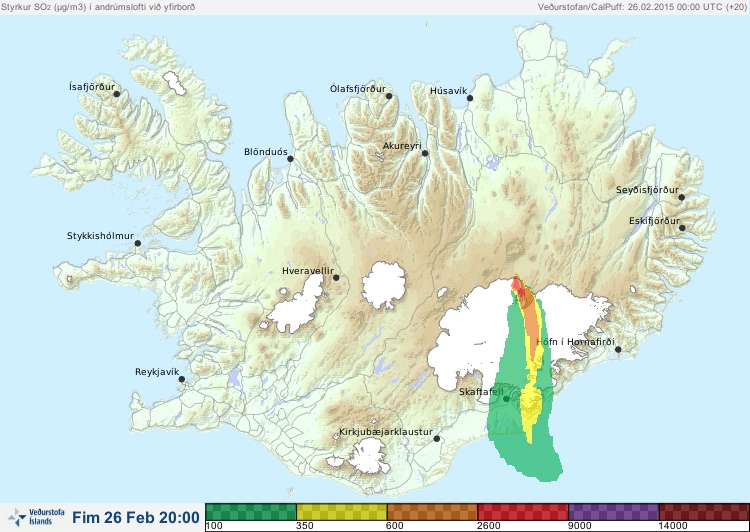Click the '100' legend value label
The width and height of the screenshot is (750, 532).
pyautogui.click(x=214, y=526)
